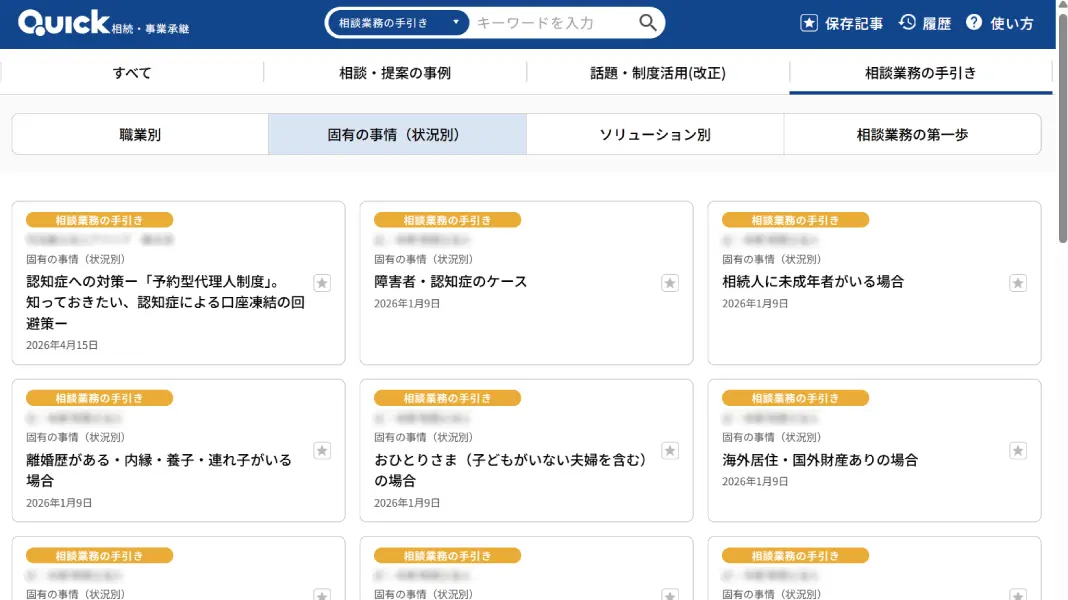1068x600 pixels.
Task: Bookmark the 障害者・認知症のケース article star
Action: (x=670, y=283)
